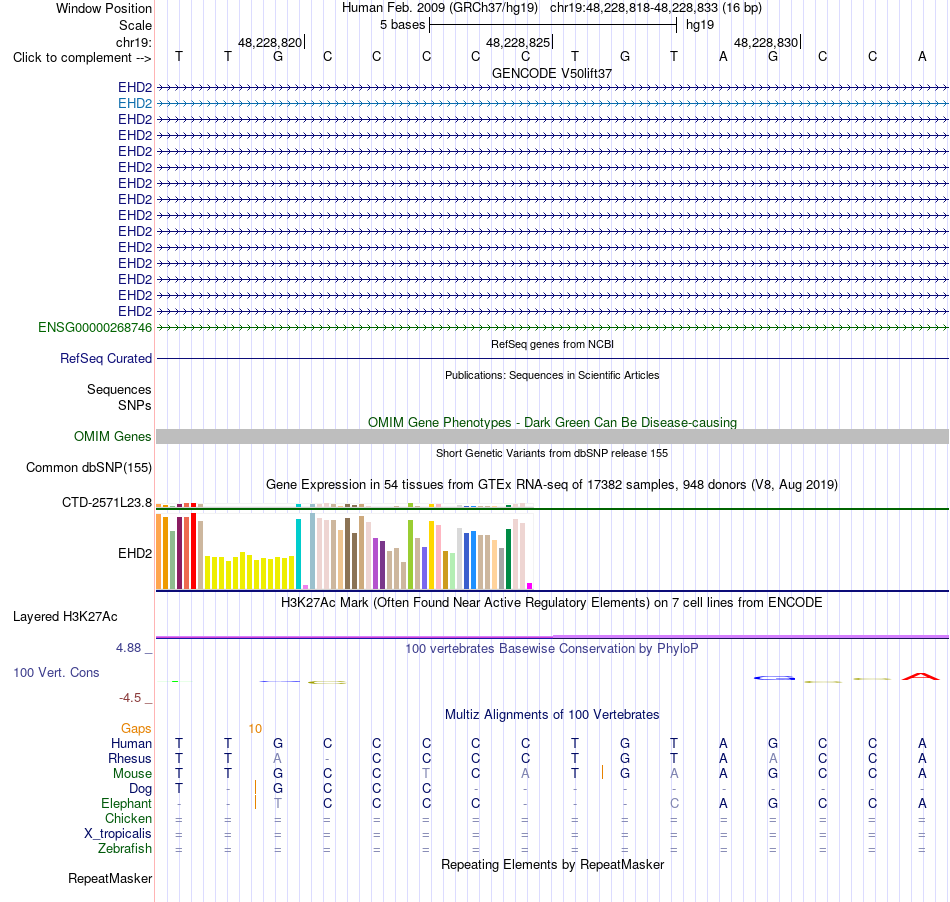Viewport: 950px width, 902px height.
Task: Select the Zebrafish species label
Action: pos(125,849)
